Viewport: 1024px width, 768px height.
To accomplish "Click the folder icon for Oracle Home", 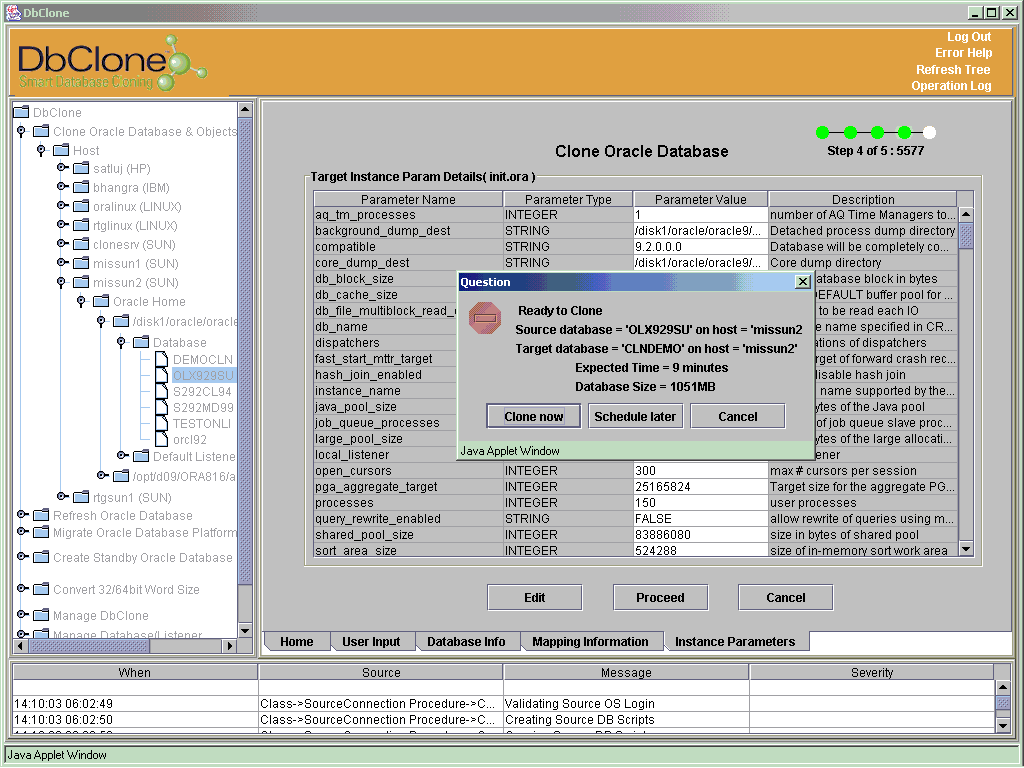I will point(101,301).
